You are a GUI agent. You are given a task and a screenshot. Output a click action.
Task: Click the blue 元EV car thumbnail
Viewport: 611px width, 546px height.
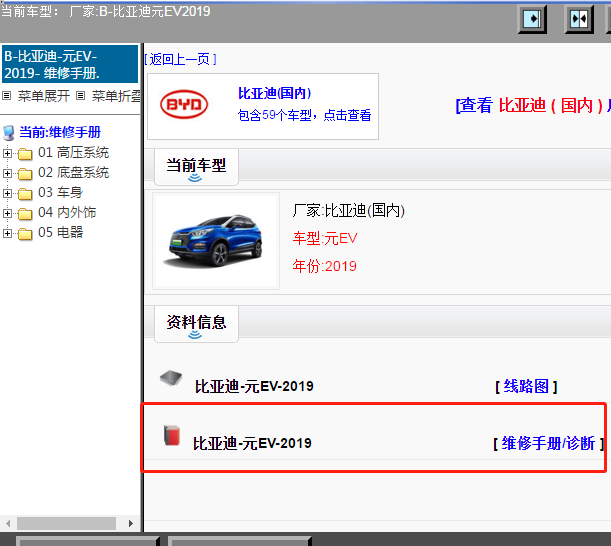[216, 241]
